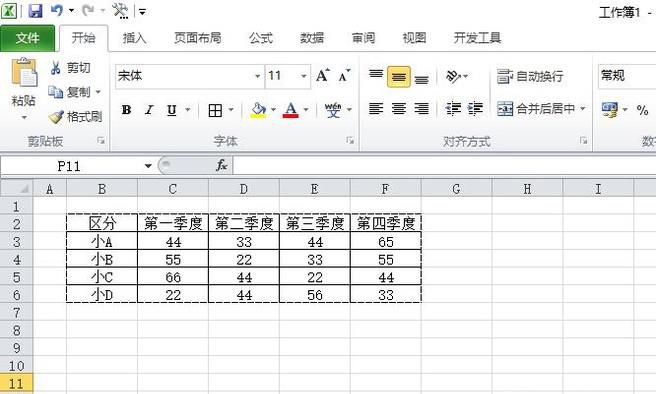The height and width of the screenshot is (394, 656).
Task: Switch to the 视图 (View) tab
Action: [414, 38]
